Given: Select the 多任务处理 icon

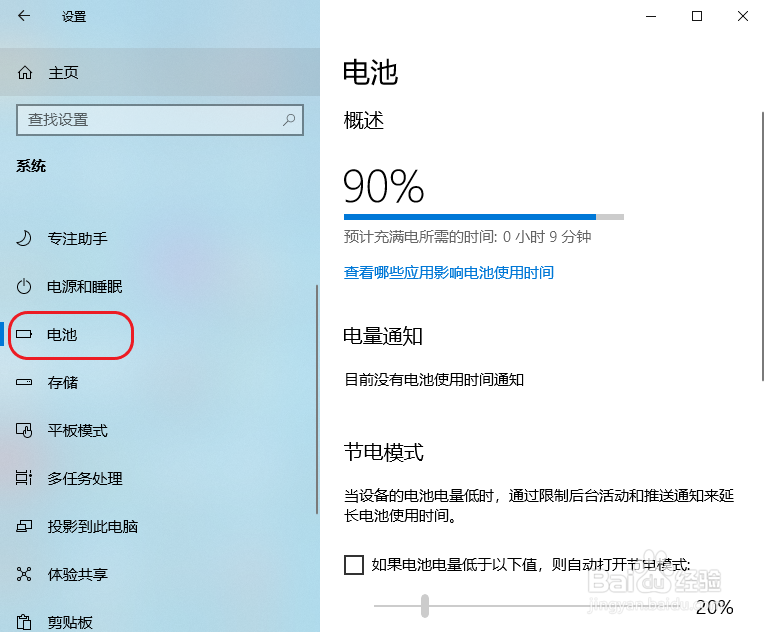Looking at the screenshot, I should (x=24, y=478).
